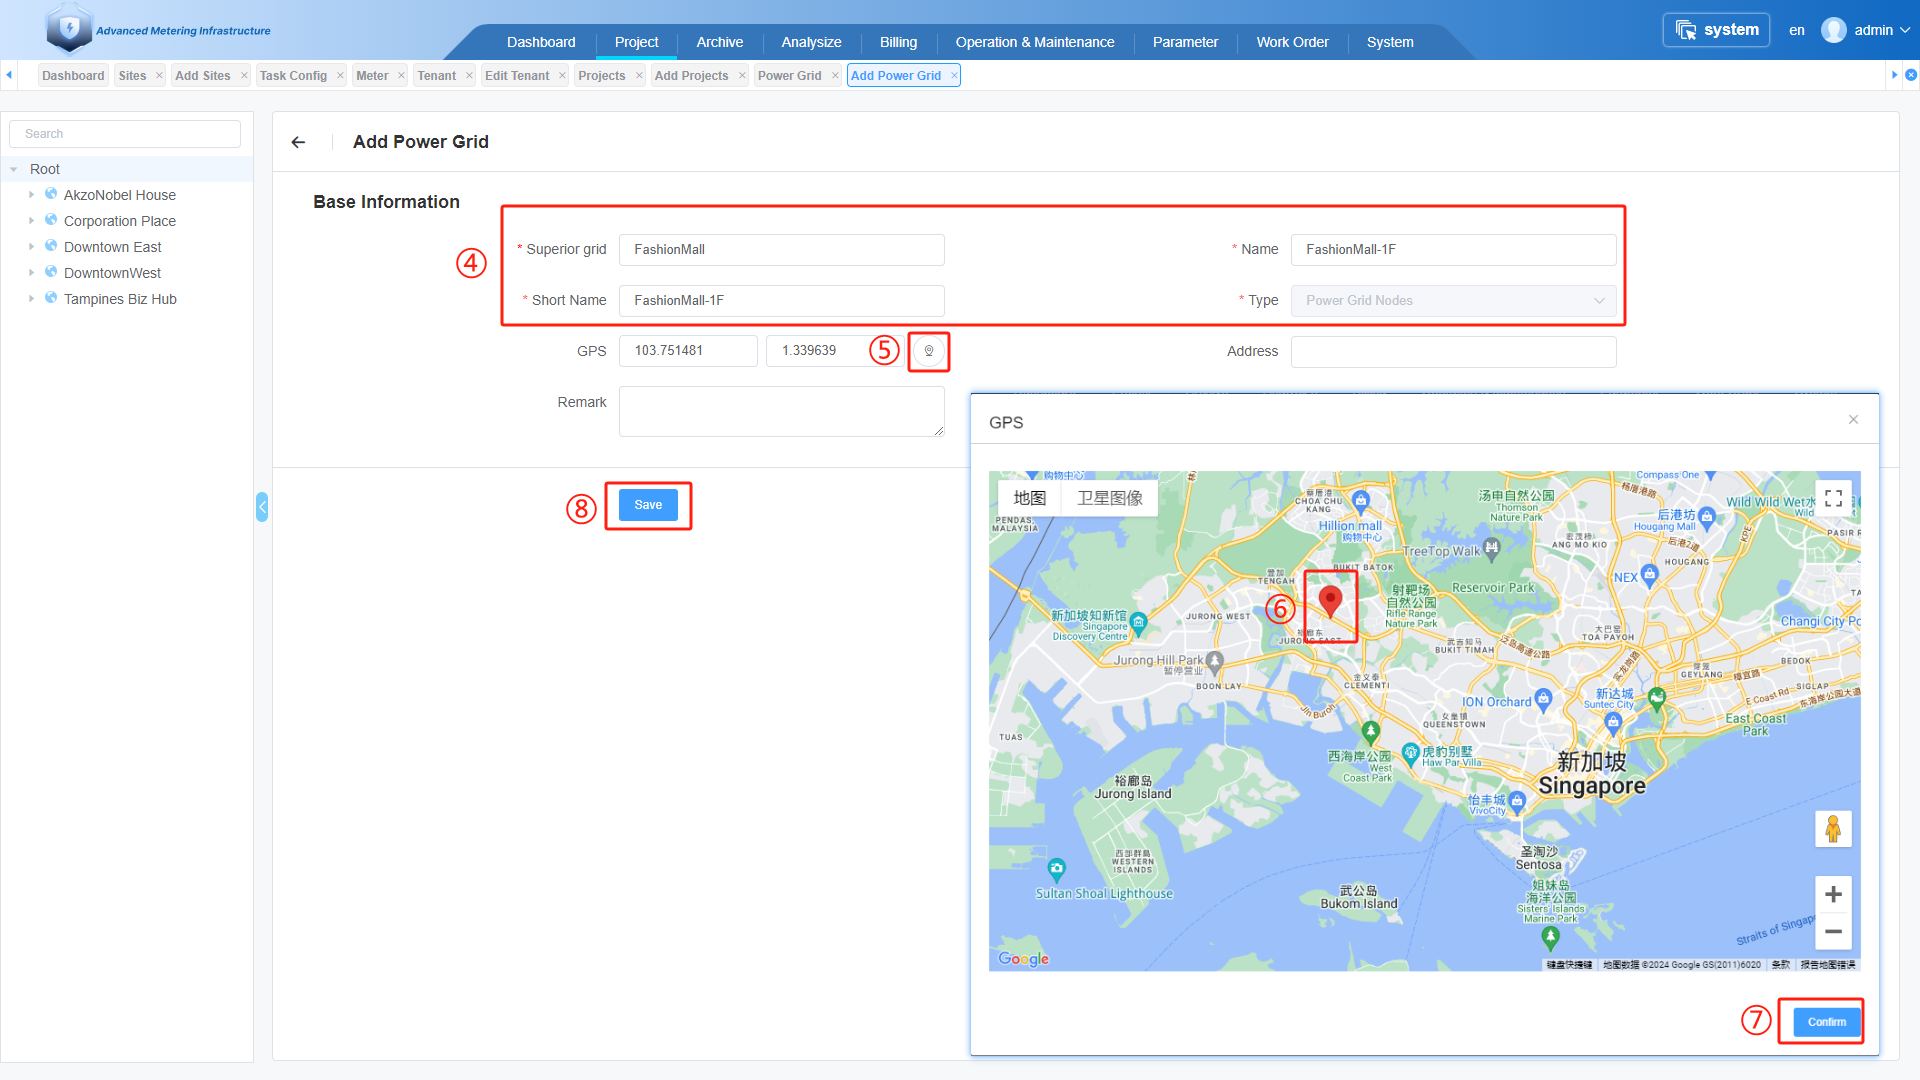This screenshot has height=1080, width=1920.
Task: Click the red location marker on the map
Action: coord(1330,601)
